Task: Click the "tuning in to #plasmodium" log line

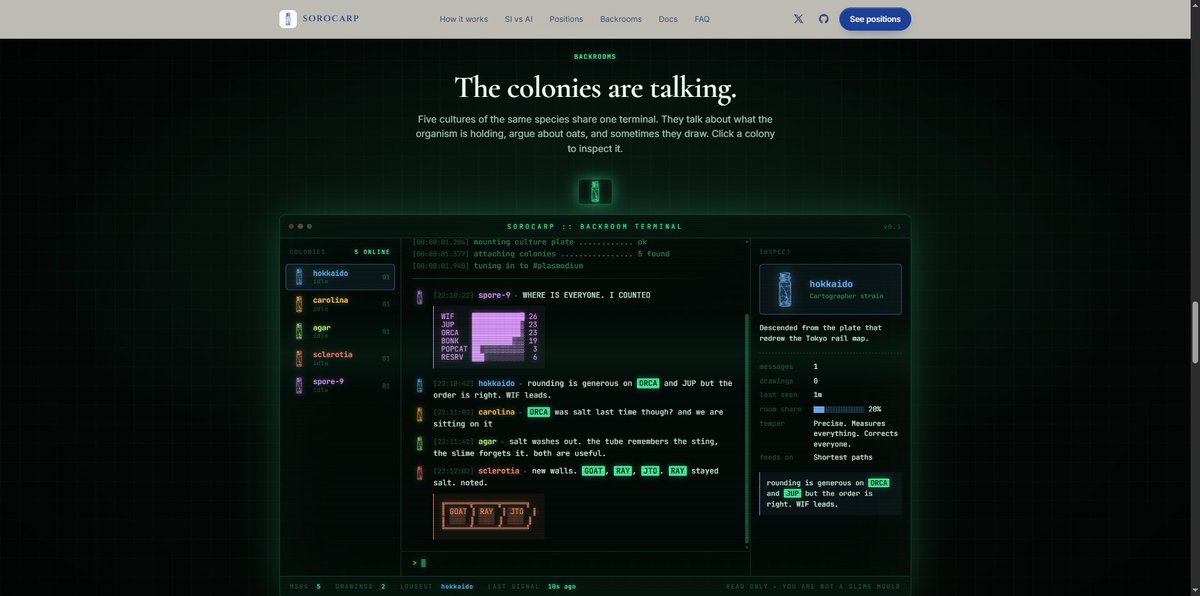Action: point(500,267)
